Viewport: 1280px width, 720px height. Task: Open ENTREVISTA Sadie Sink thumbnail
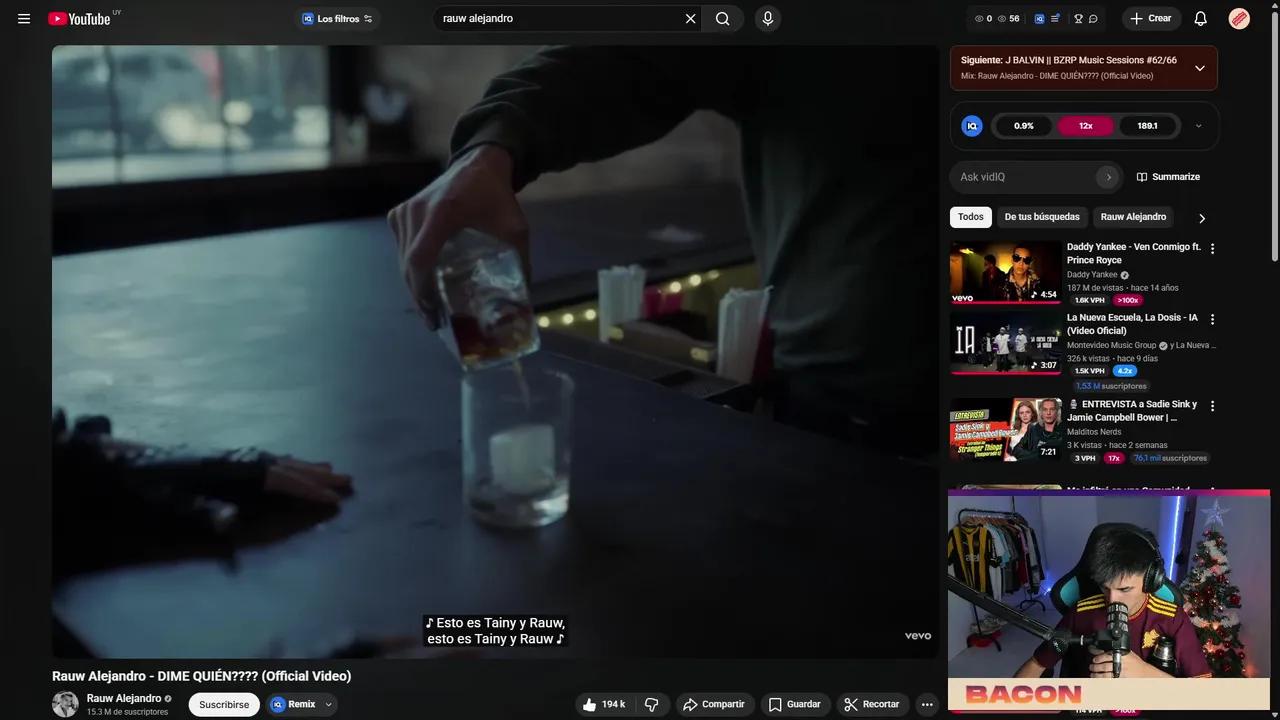click(x=1006, y=430)
